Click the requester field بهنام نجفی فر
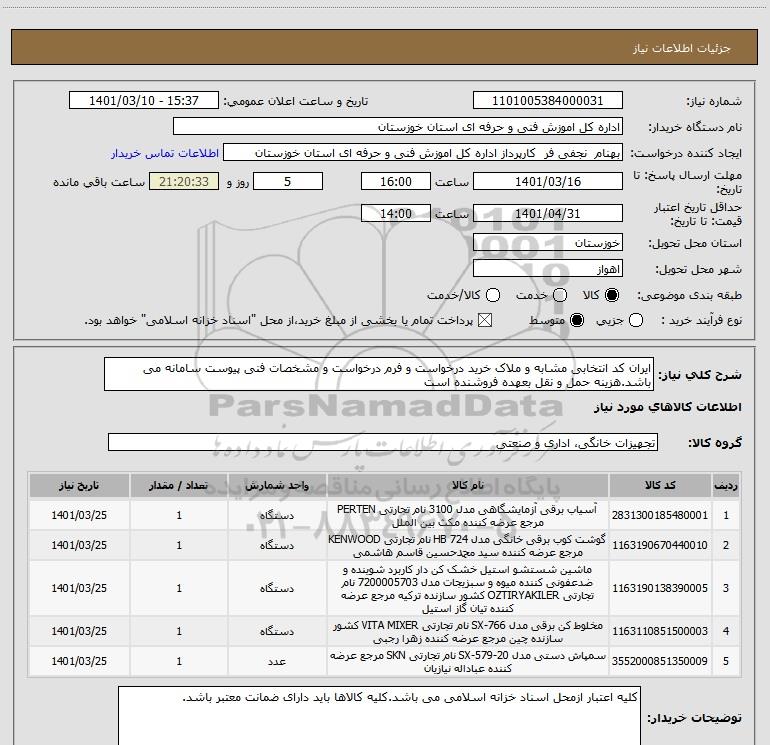The height and width of the screenshot is (745, 770). pyautogui.click(x=423, y=153)
